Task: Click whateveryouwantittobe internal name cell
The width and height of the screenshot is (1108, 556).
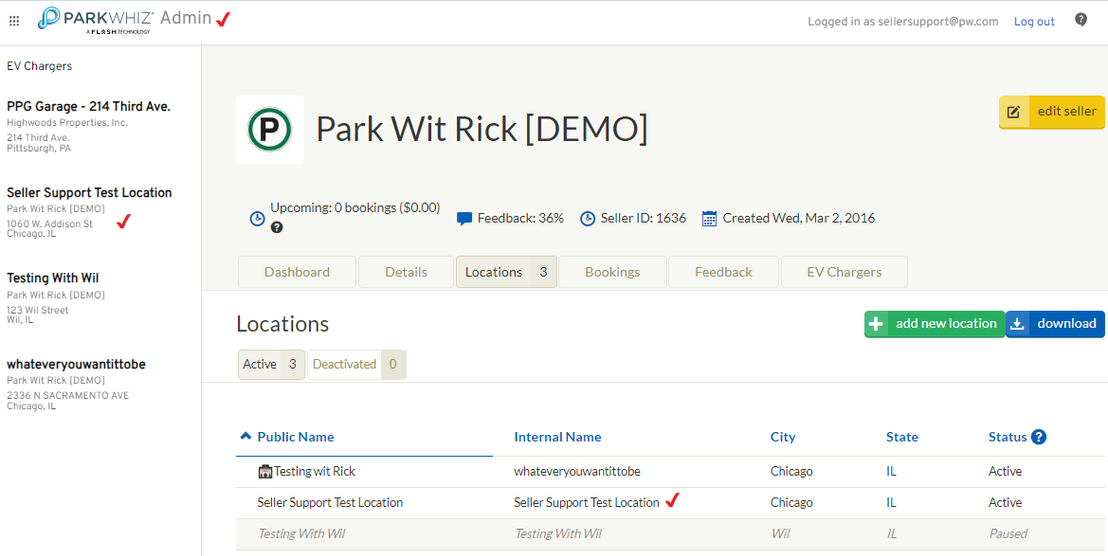Action: tap(577, 471)
